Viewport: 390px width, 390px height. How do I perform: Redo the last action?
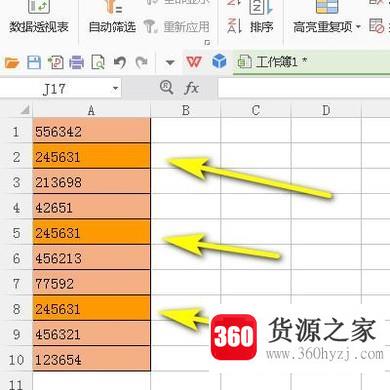142,62
